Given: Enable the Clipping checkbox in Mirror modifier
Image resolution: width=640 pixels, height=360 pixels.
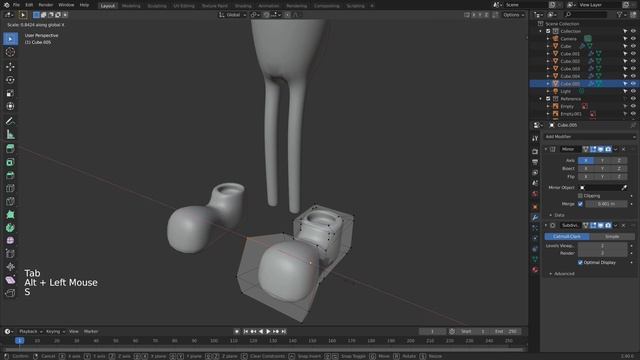Looking at the screenshot, I should [x=580, y=196].
